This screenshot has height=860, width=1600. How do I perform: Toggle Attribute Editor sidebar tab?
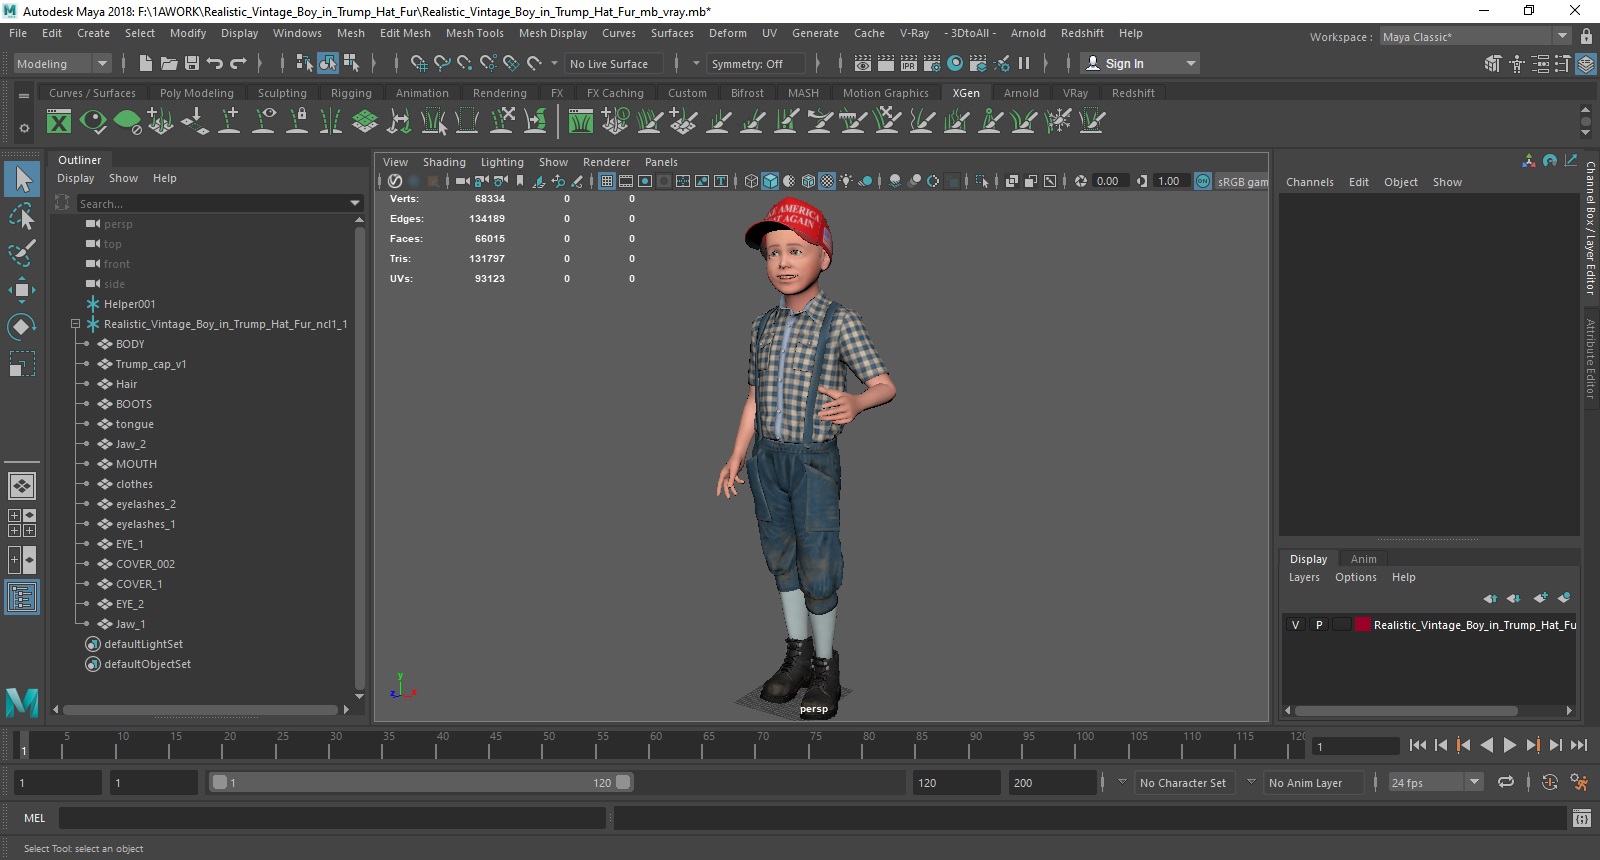pyautogui.click(x=1590, y=358)
